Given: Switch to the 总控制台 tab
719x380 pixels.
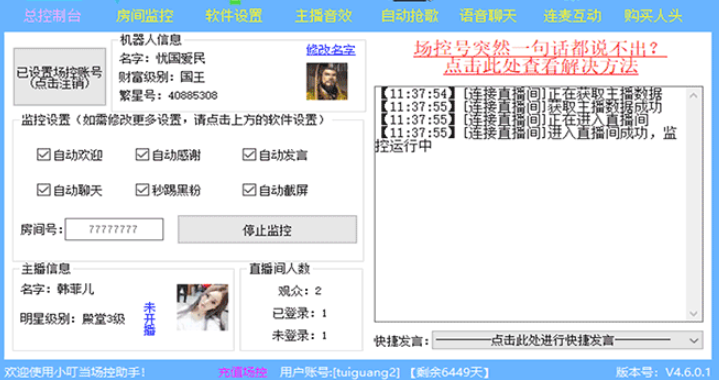Looking at the screenshot, I should (52, 16).
